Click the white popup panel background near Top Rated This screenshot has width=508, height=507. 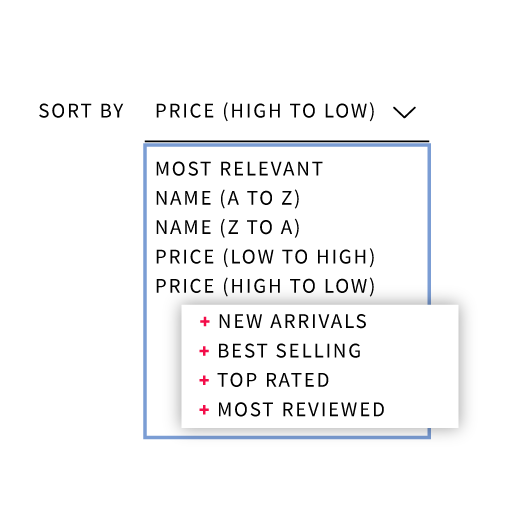pos(400,380)
